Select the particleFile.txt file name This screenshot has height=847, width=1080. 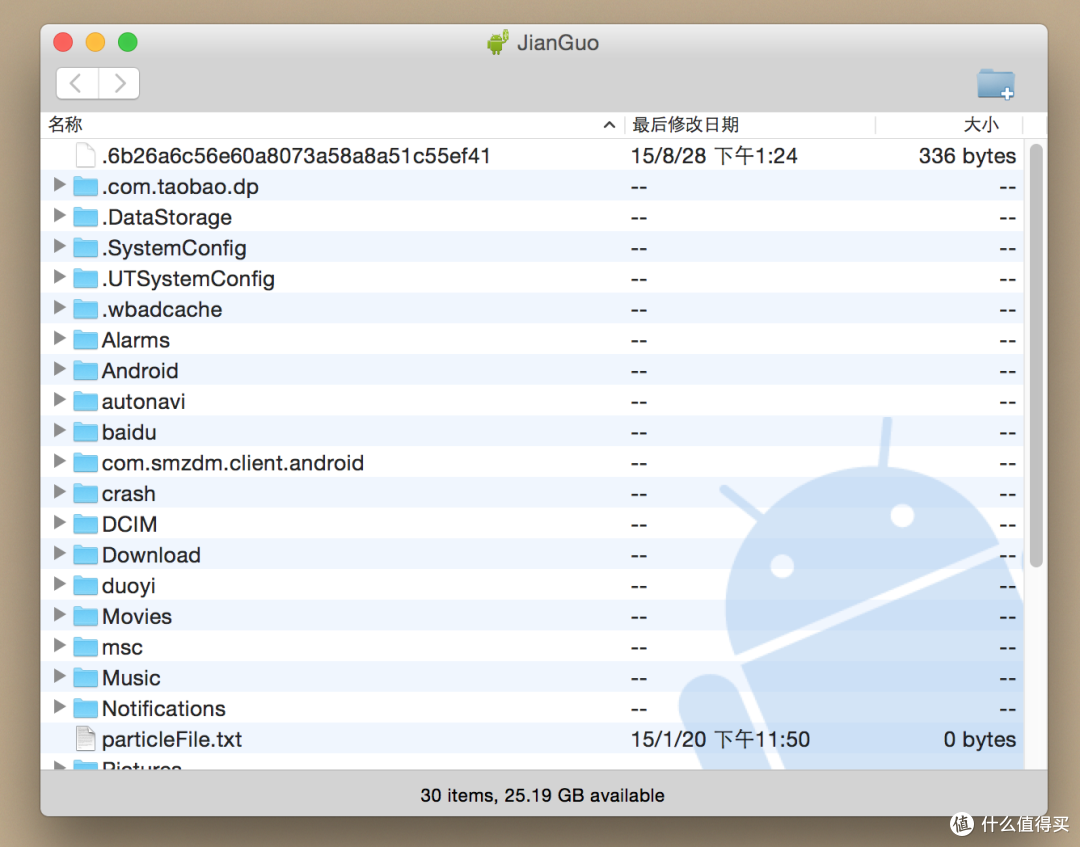(x=172, y=740)
